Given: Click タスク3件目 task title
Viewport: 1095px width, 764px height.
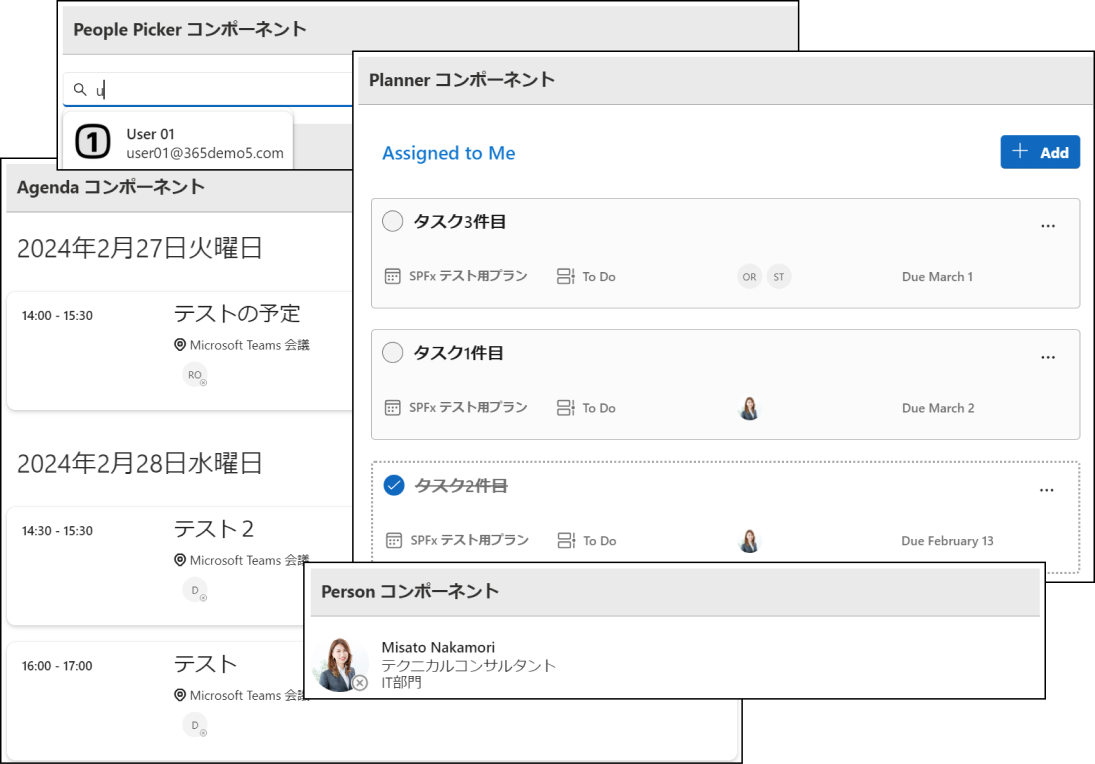Looking at the screenshot, I should [460, 221].
